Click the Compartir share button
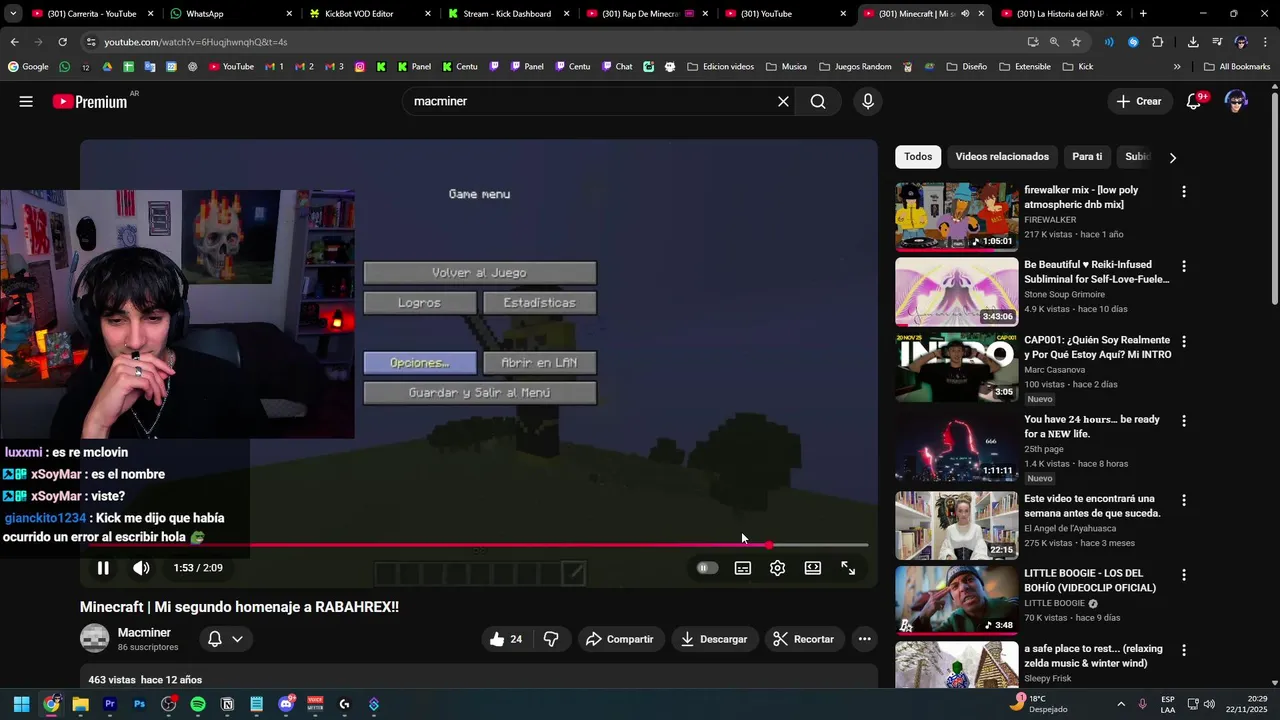 [620, 639]
